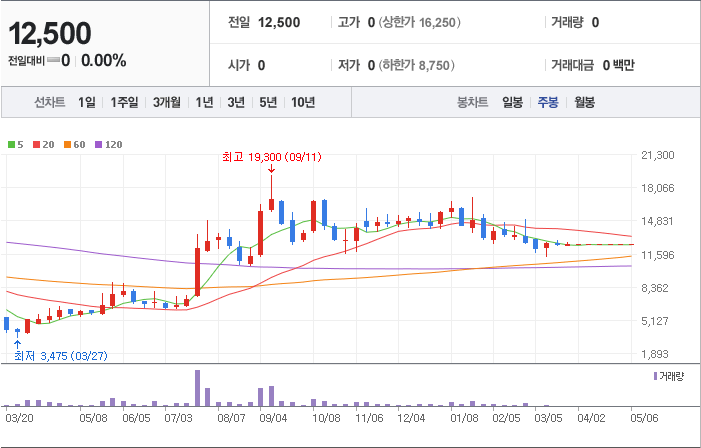This screenshot has width=701, height=448.
Task: Click the red 20-period moving average swatch
Action: [x=37, y=144]
